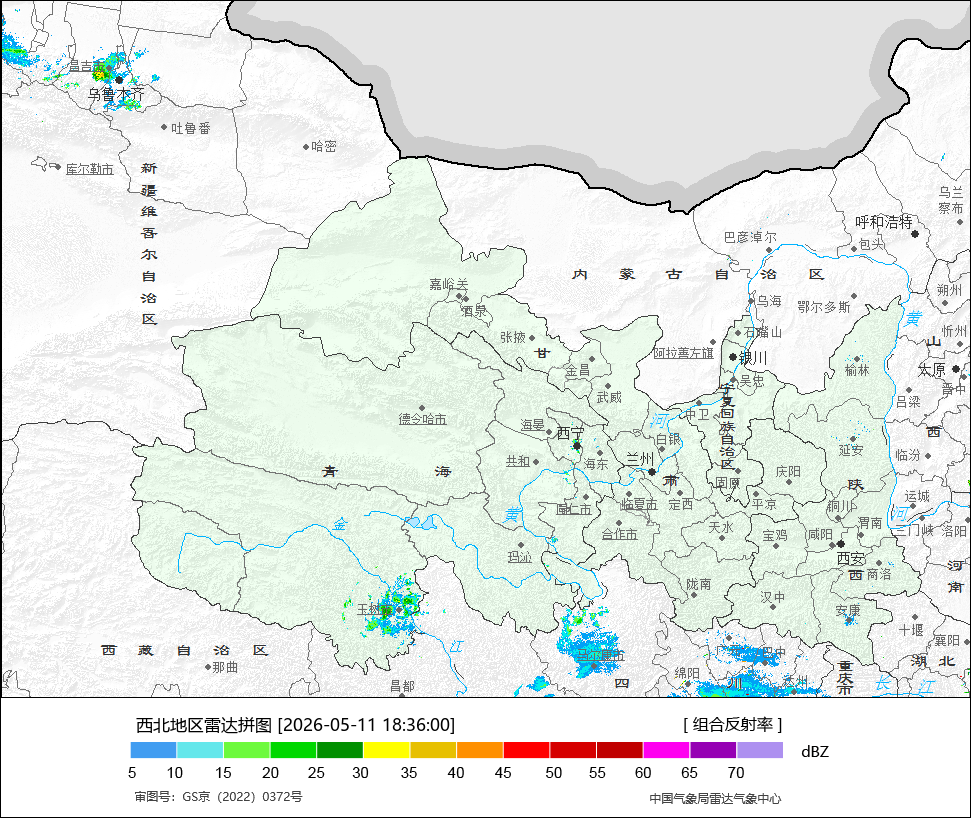Image resolution: width=971 pixels, height=818 pixels.
Task: Click the bright red 45 dBZ swatch
Action: (526, 751)
